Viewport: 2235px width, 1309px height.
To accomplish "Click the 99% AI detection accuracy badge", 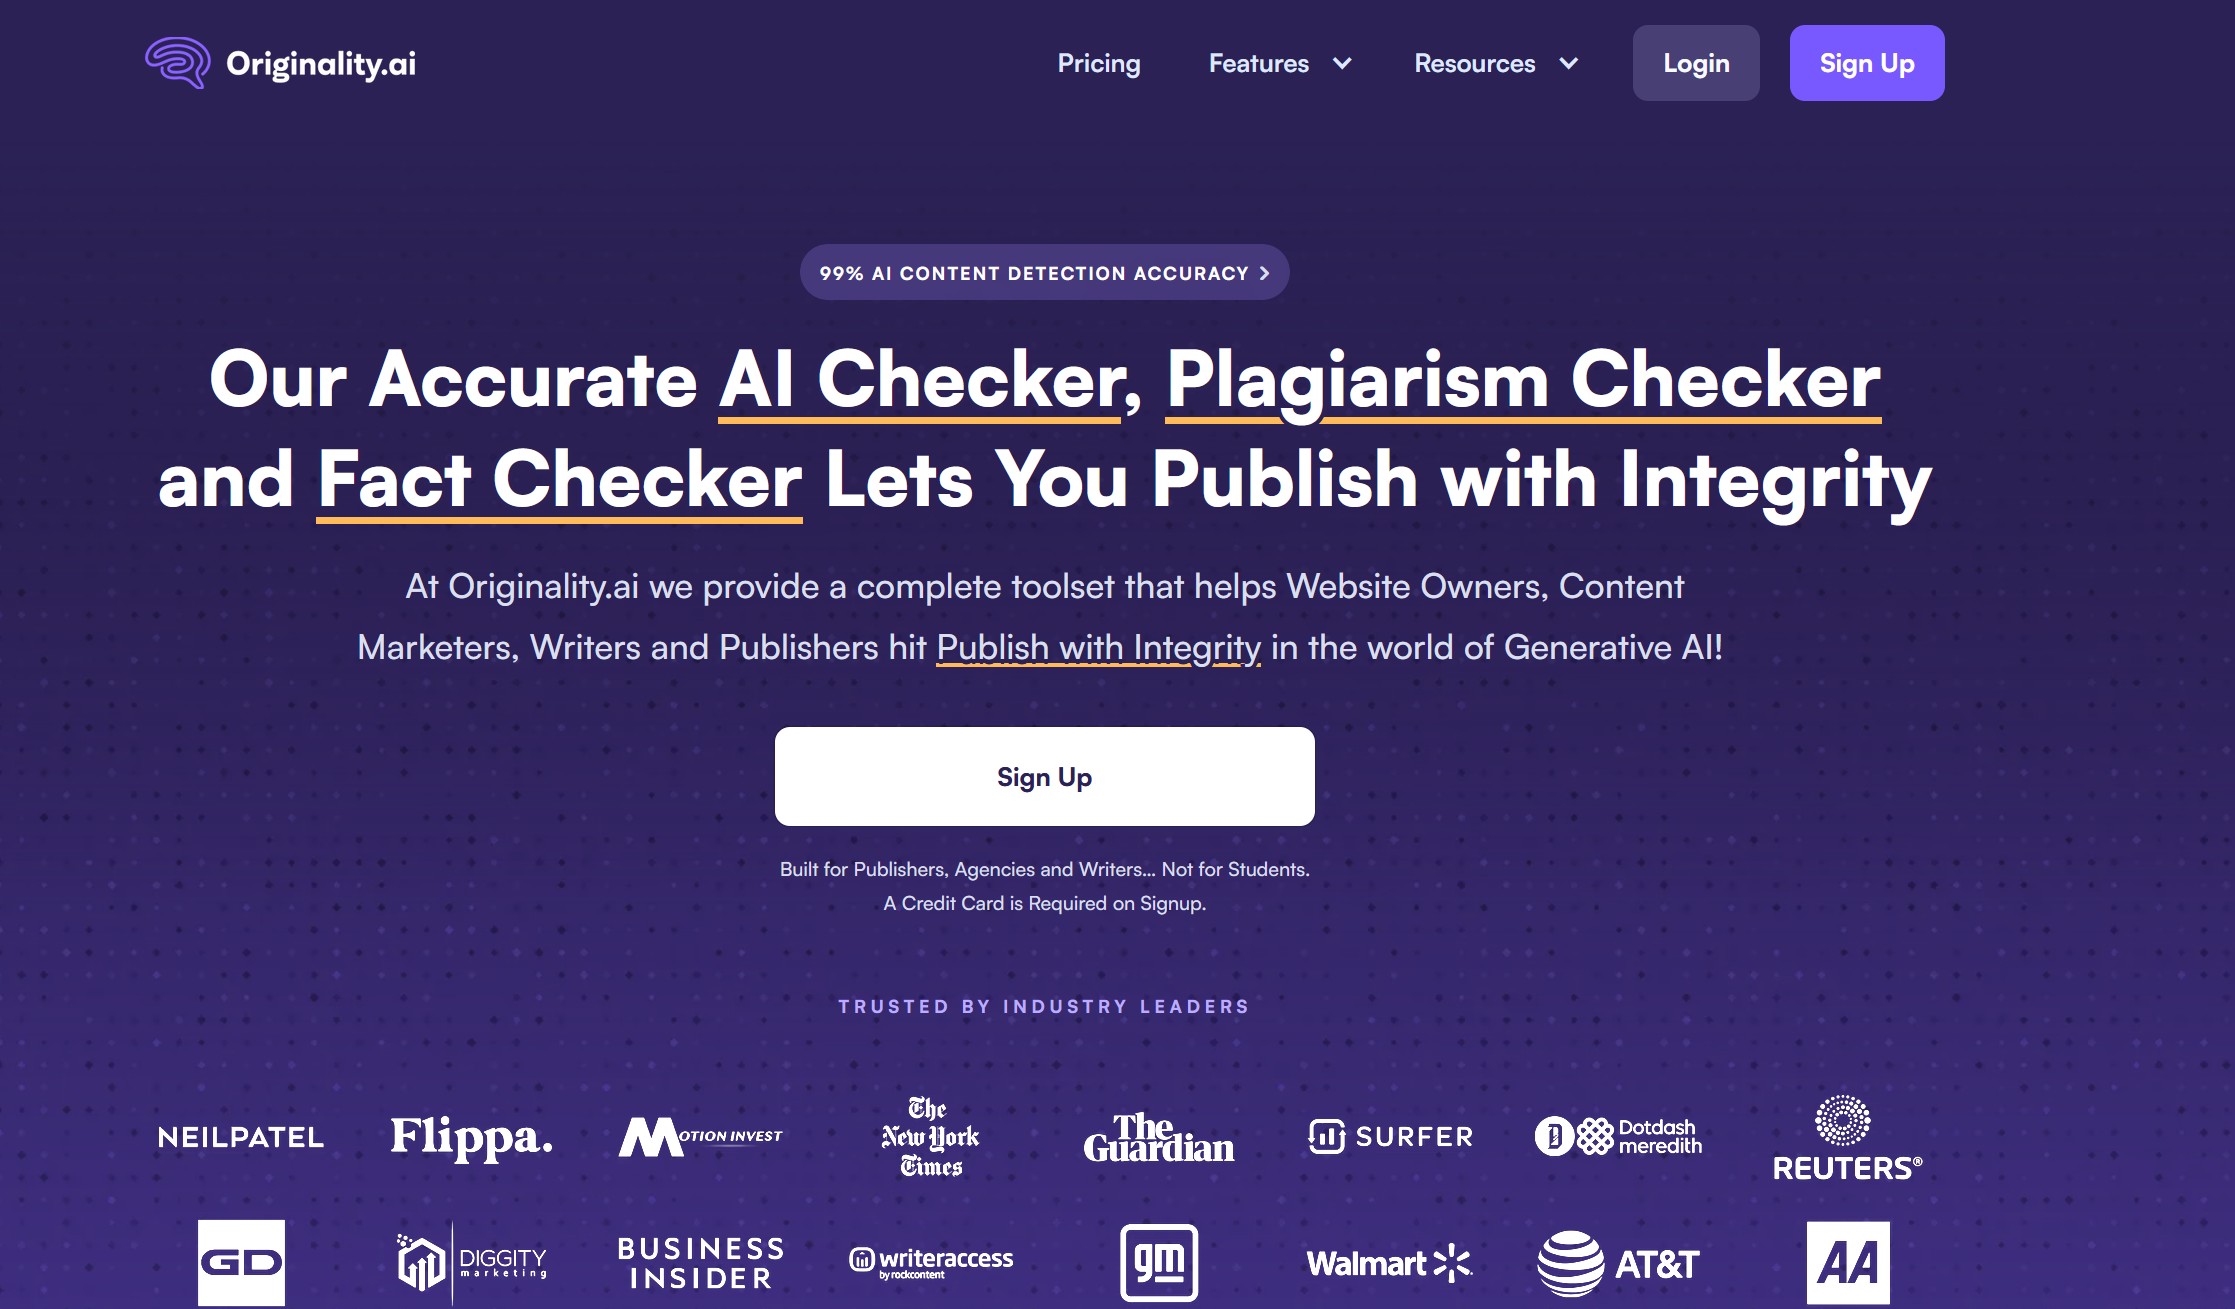I will pyautogui.click(x=1044, y=271).
